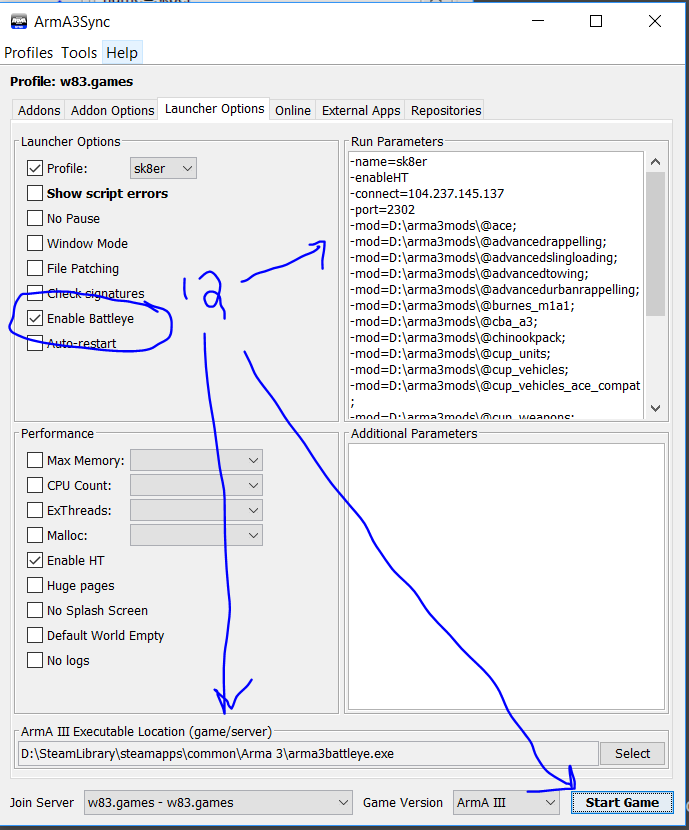Click the -port=2302 parameter line
689x830 pixels.
point(382,209)
